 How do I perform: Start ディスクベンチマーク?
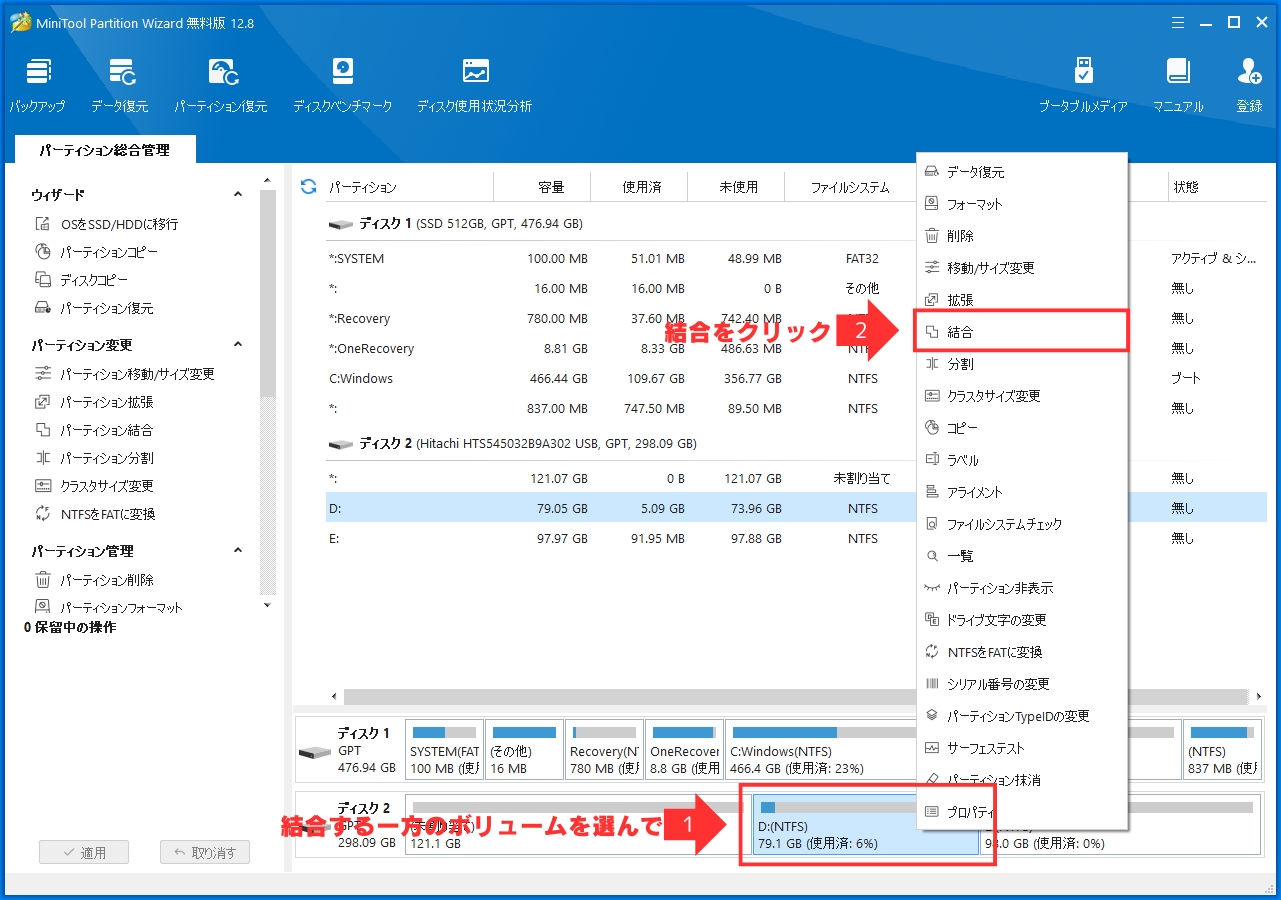point(343,85)
